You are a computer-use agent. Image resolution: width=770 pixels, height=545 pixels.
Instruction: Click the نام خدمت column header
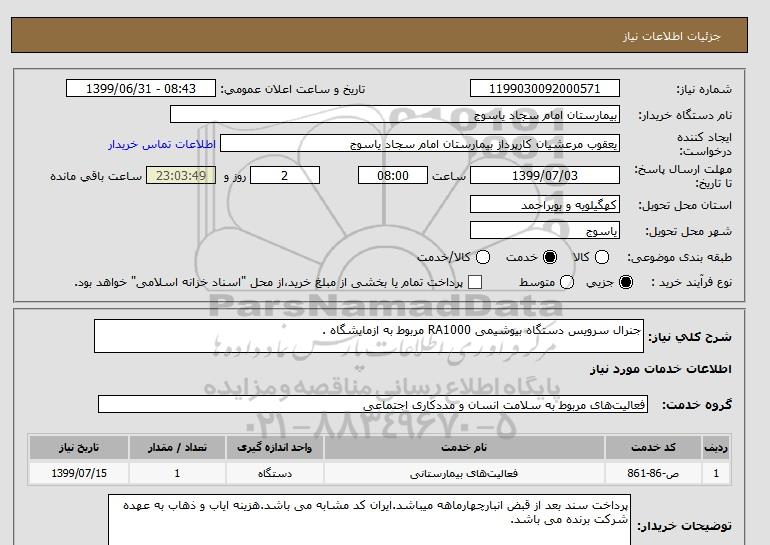pos(464,447)
